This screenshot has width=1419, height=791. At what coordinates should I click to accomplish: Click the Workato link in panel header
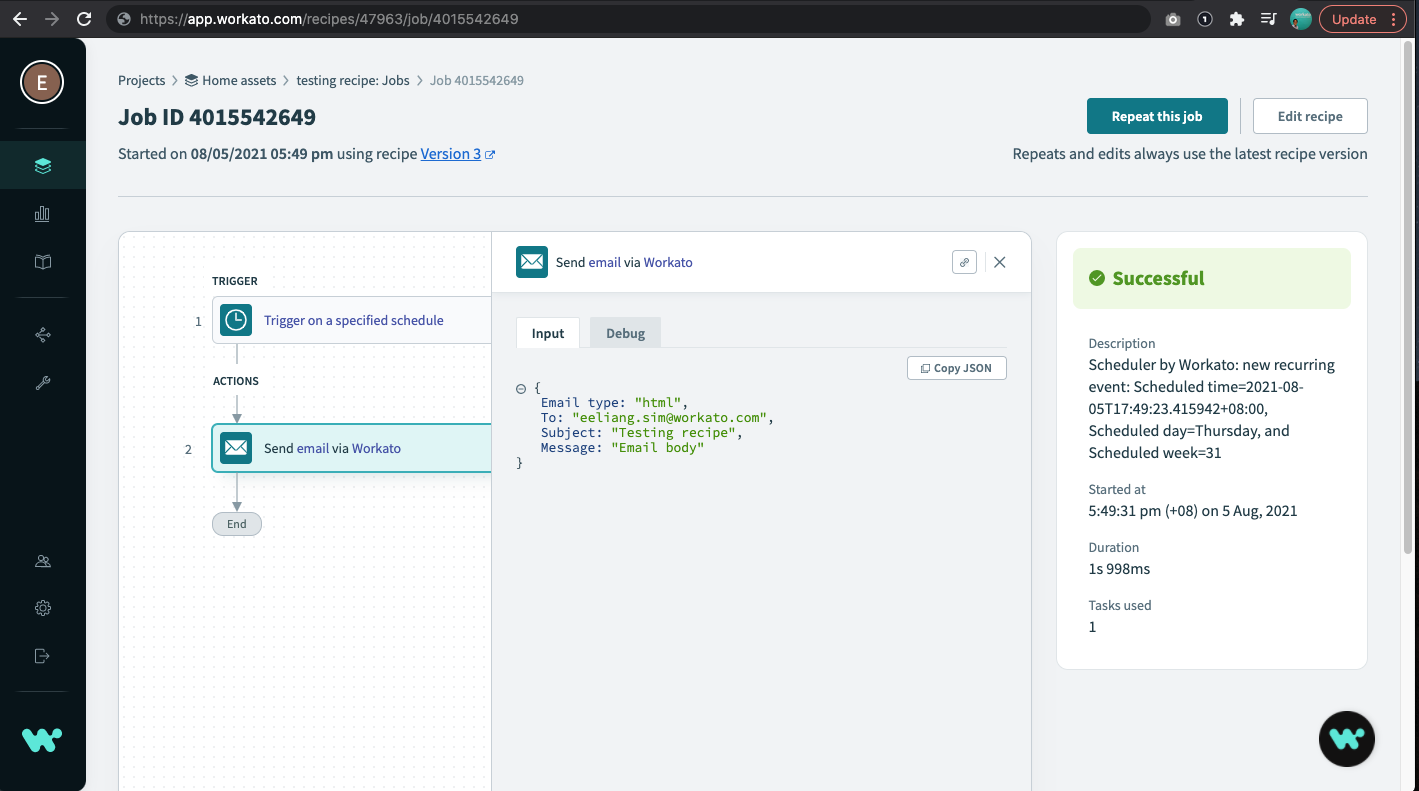[x=668, y=262]
